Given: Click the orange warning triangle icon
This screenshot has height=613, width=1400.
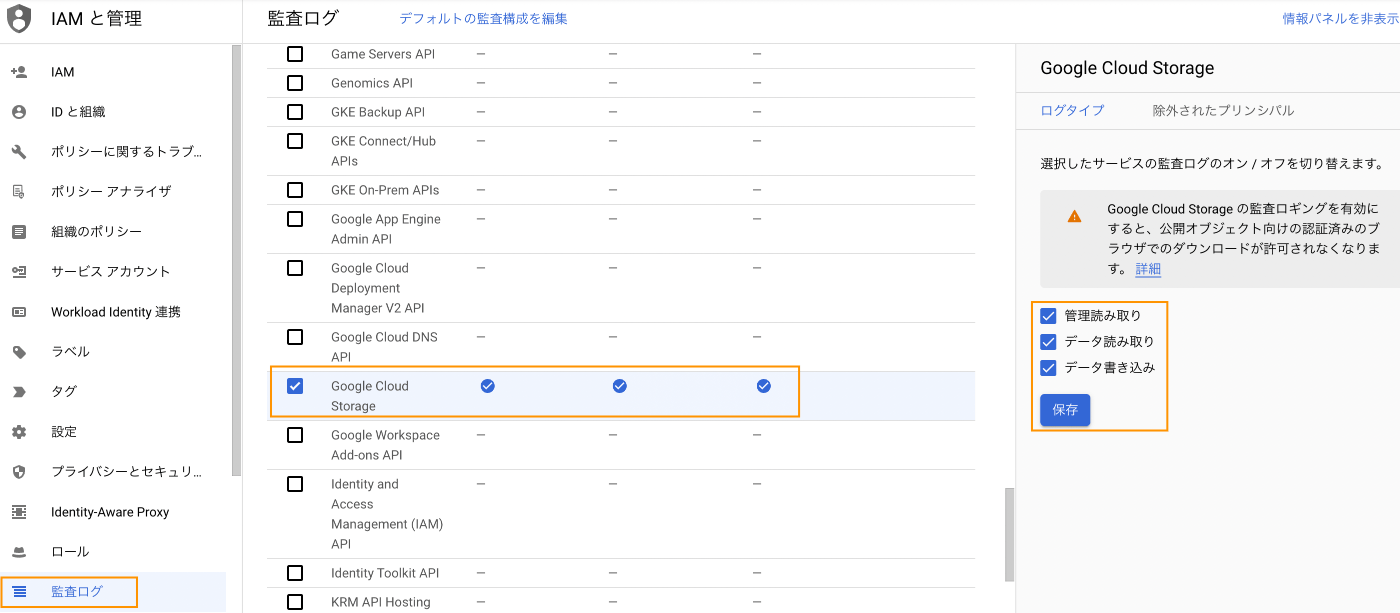Looking at the screenshot, I should (x=1074, y=216).
